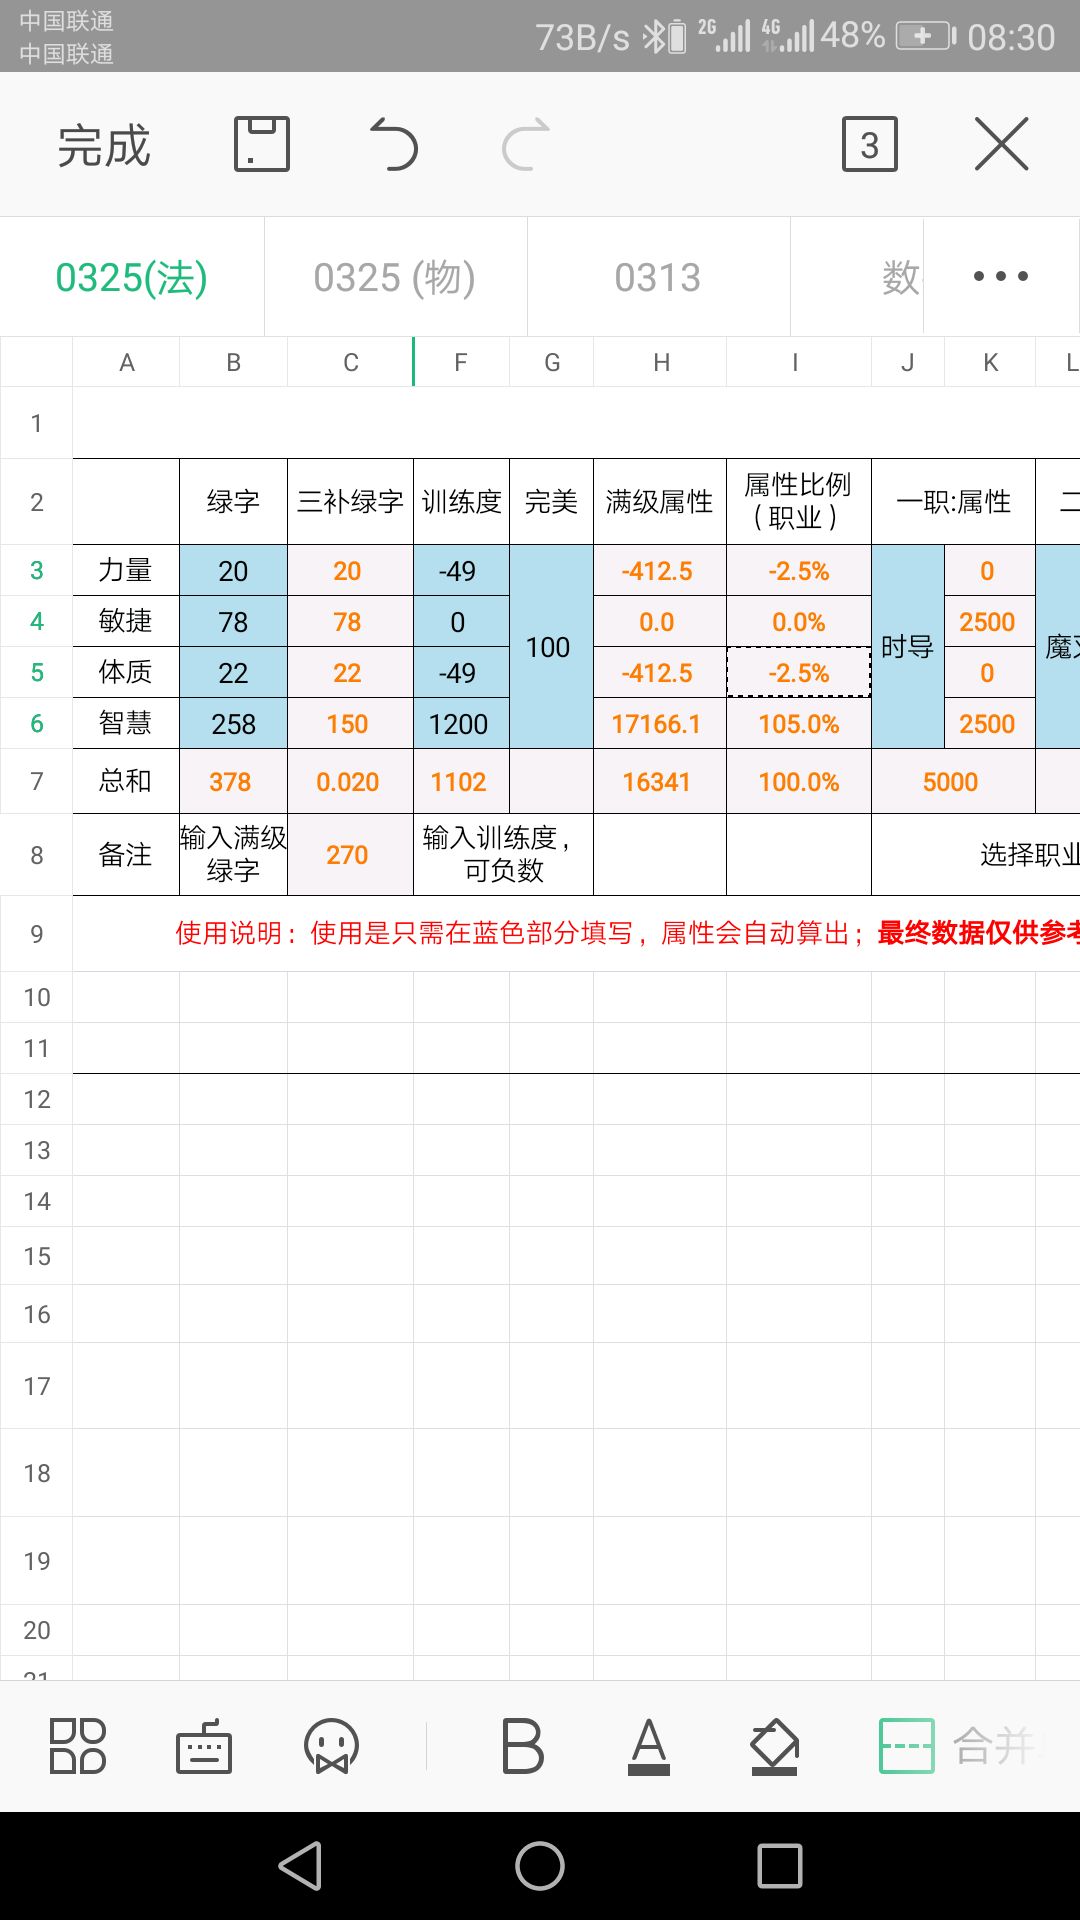The height and width of the screenshot is (1920, 1080).
Task: Select column A header
Action: (x=126, y=362)
